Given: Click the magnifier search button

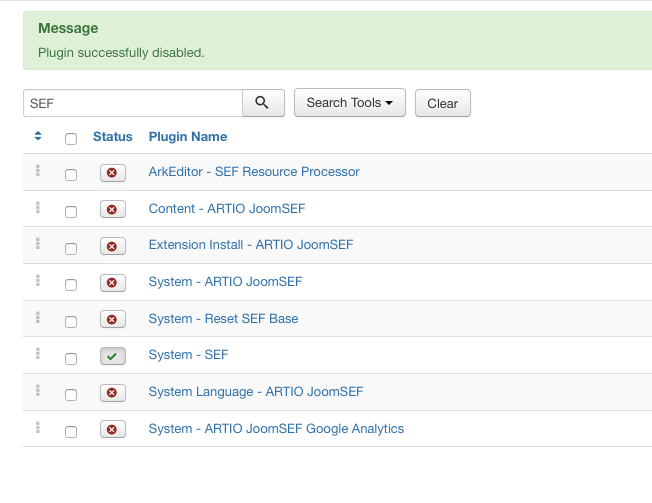Looking at the screenshot, I should pos(263,103).
